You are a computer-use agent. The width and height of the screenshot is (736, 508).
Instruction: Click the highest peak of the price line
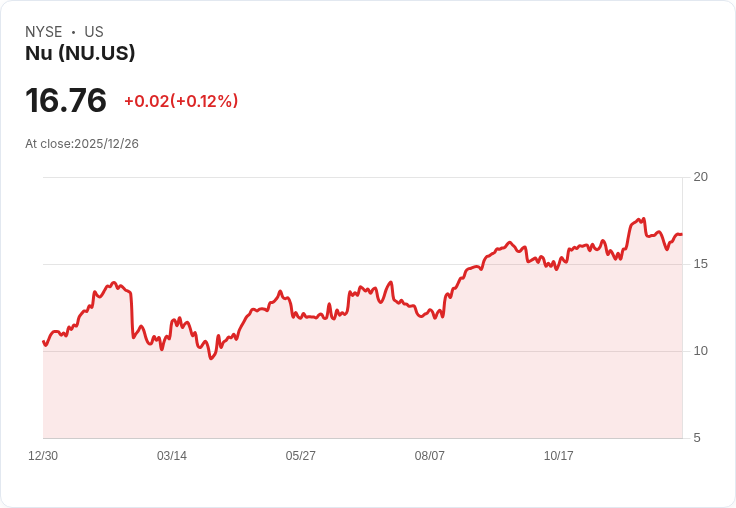point(643,218)
